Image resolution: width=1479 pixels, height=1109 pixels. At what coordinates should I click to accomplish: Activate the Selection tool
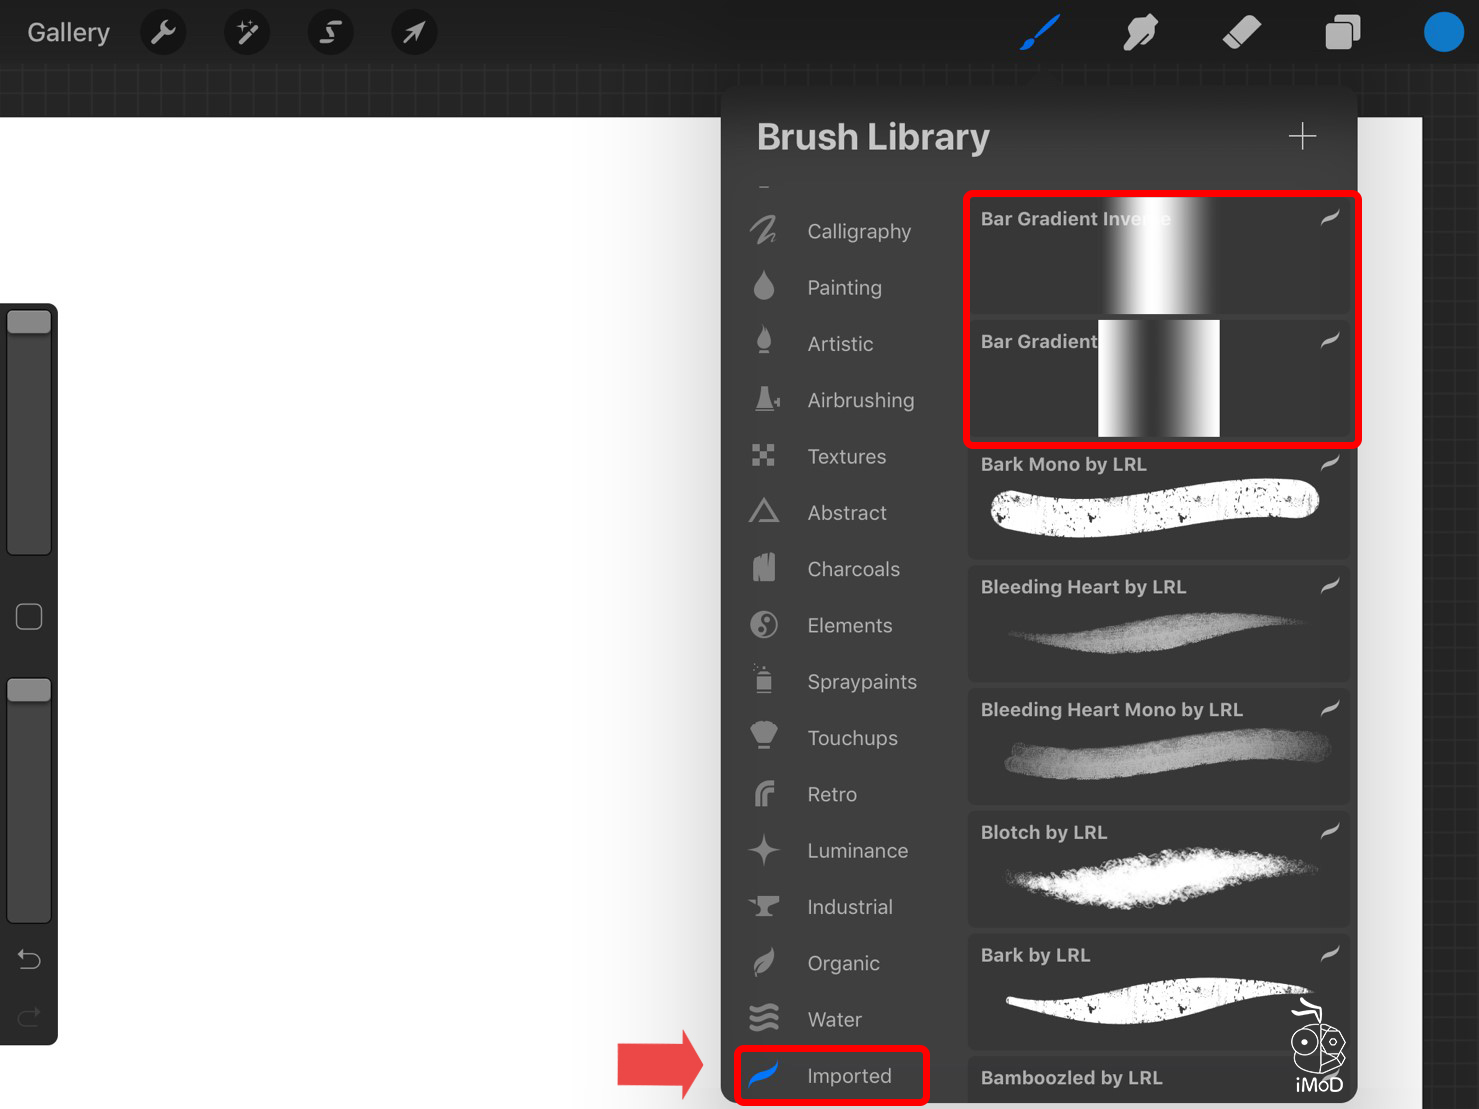click(x=330, y=33)
